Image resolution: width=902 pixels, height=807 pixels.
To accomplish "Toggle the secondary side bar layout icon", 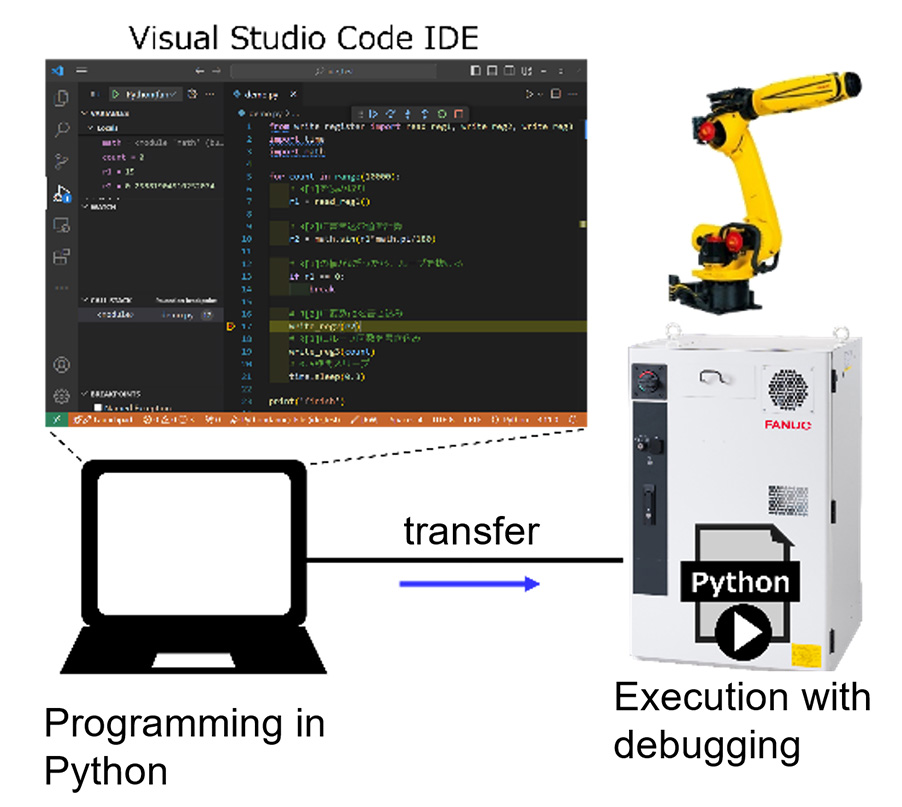I will pyautogui.click(x=510, y=70).
